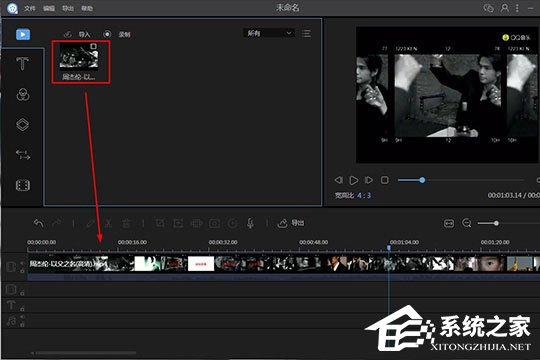Click the Crop tool in timeline toolbar

click(160, 223)
